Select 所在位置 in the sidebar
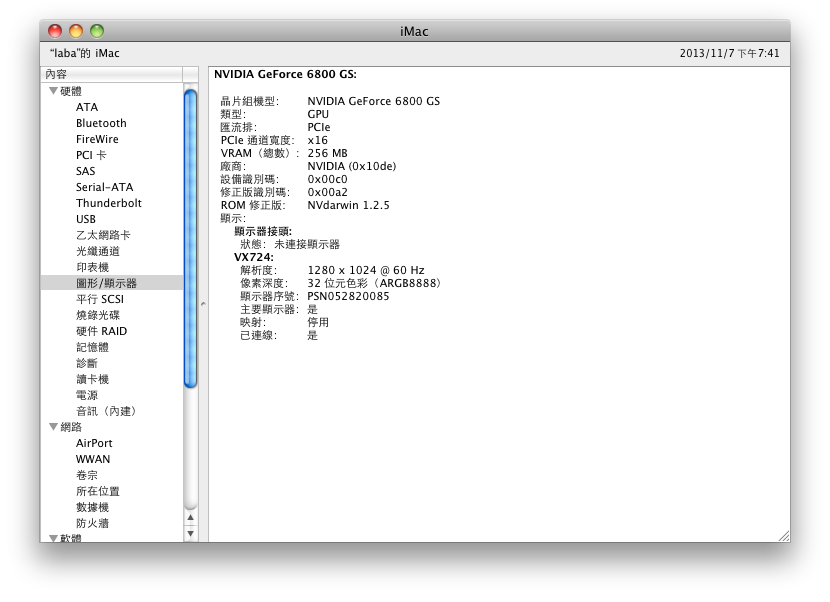Screen dimensions: 830x602 coord(98,491)
